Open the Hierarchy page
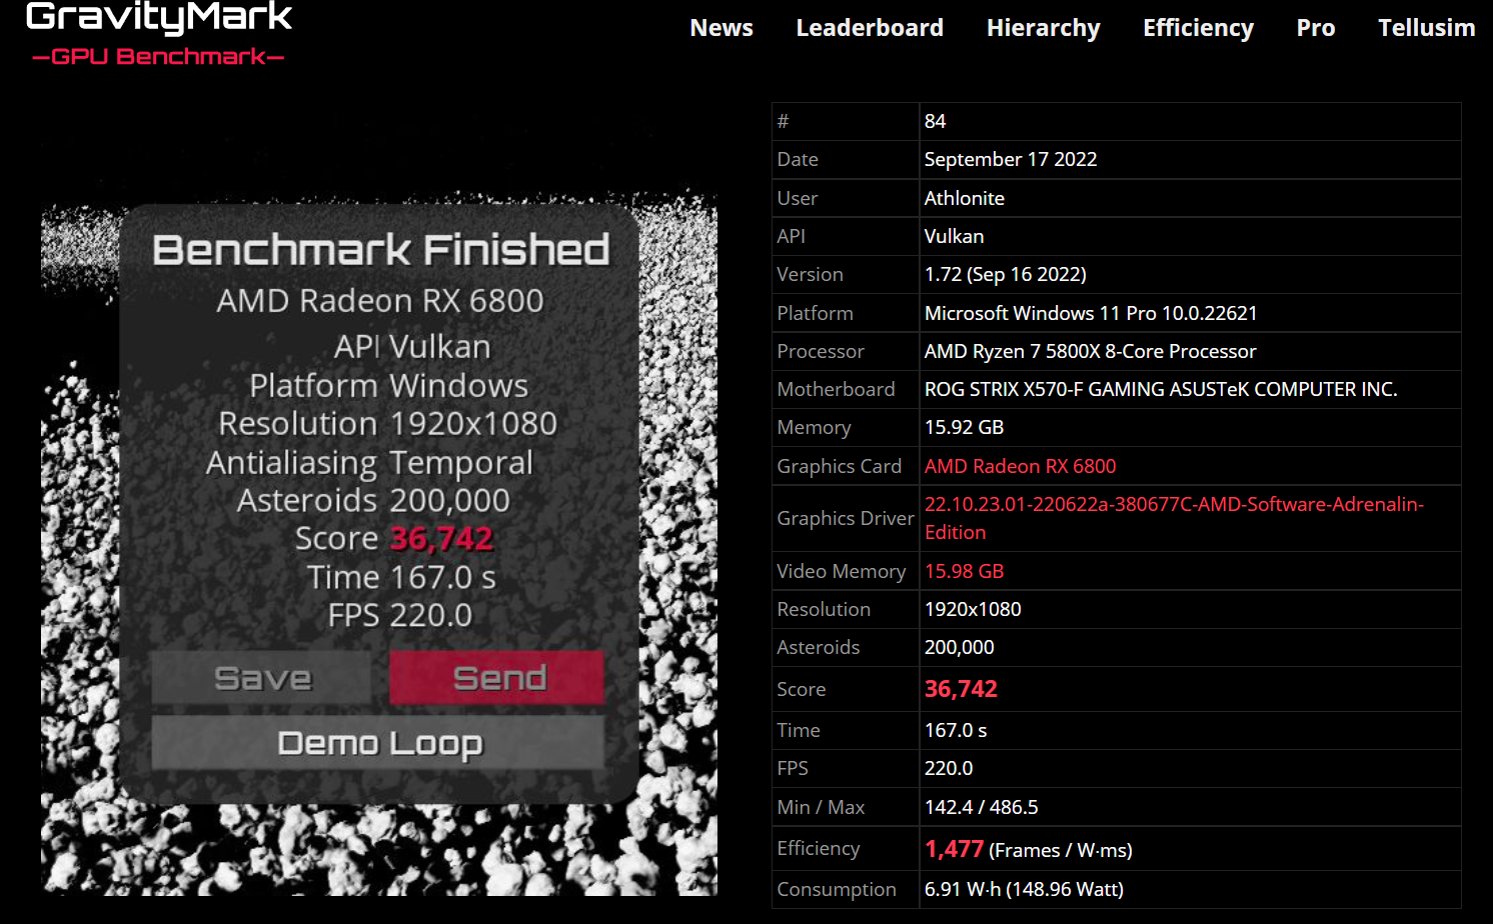 click(x=1043, y=28)
